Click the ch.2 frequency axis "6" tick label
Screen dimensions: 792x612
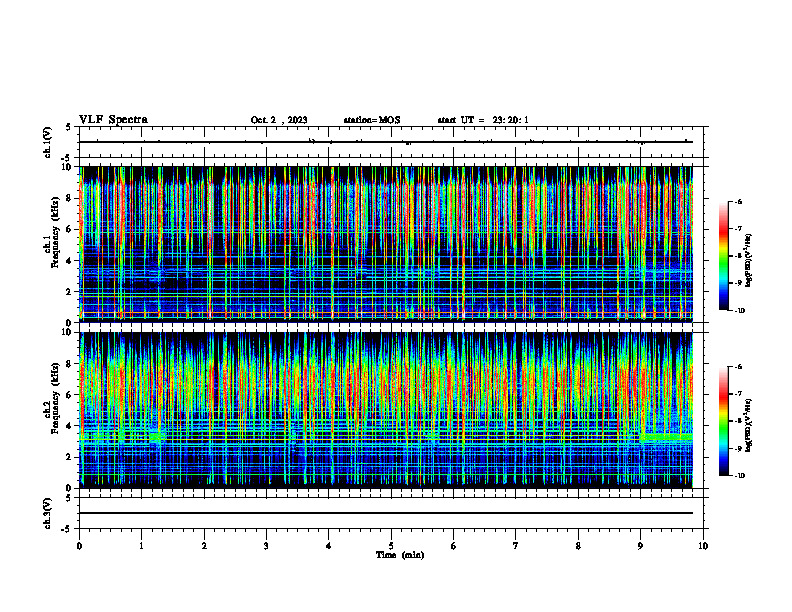pos(70,395)
